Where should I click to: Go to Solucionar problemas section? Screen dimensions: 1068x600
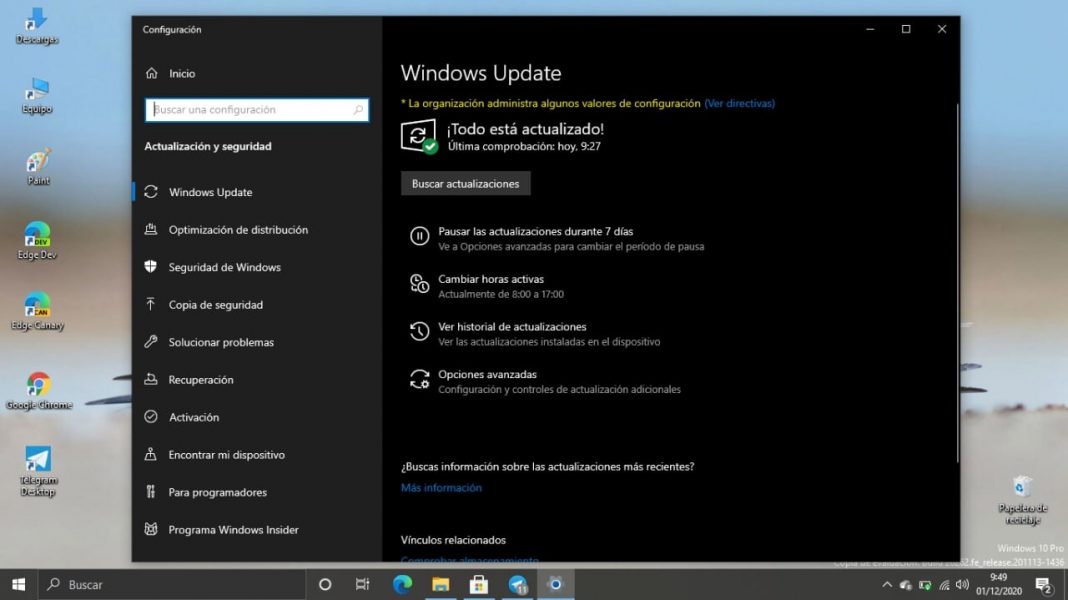[x=221, y=342]
